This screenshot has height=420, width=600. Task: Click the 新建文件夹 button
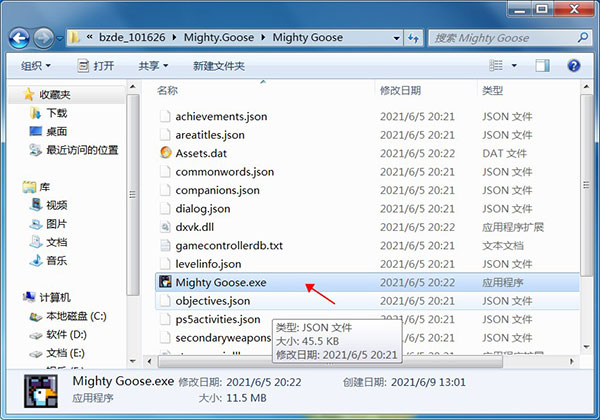click(218, 66)
